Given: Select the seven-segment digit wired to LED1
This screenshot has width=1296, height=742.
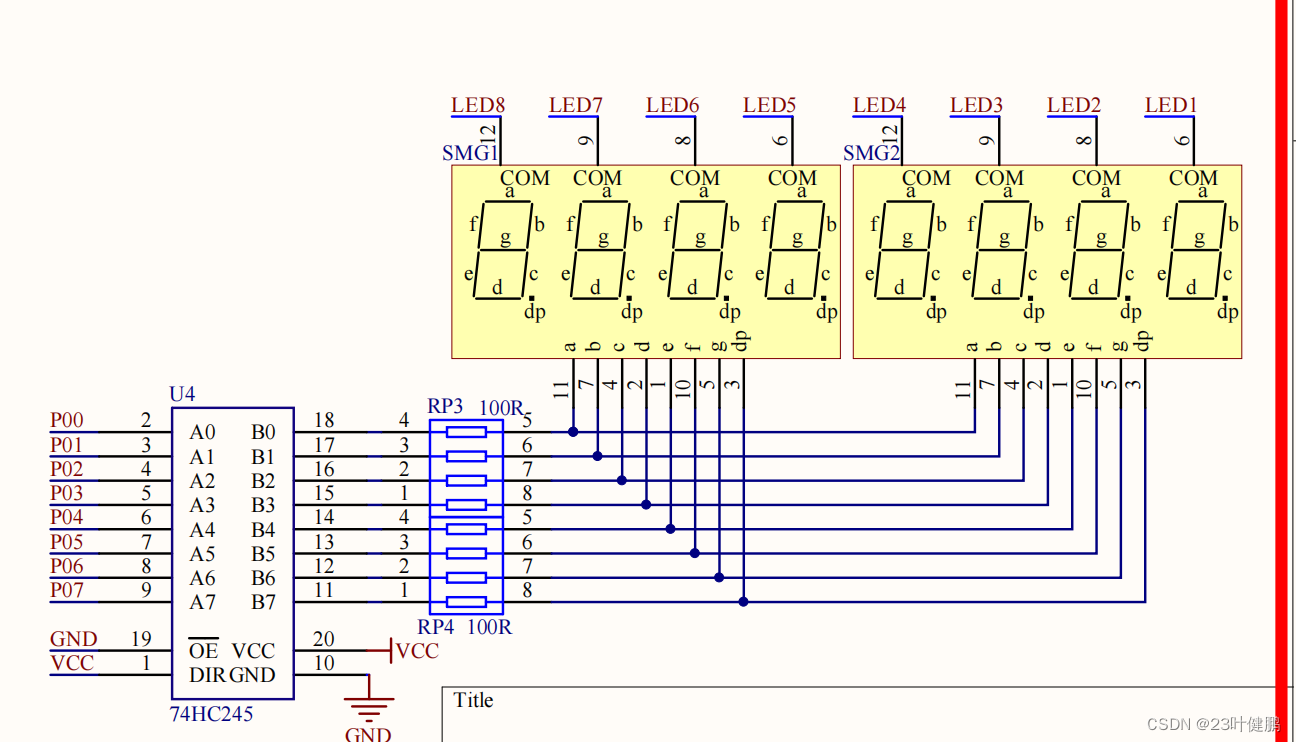Looking at the screenshot, I should tap(1197, 249).
